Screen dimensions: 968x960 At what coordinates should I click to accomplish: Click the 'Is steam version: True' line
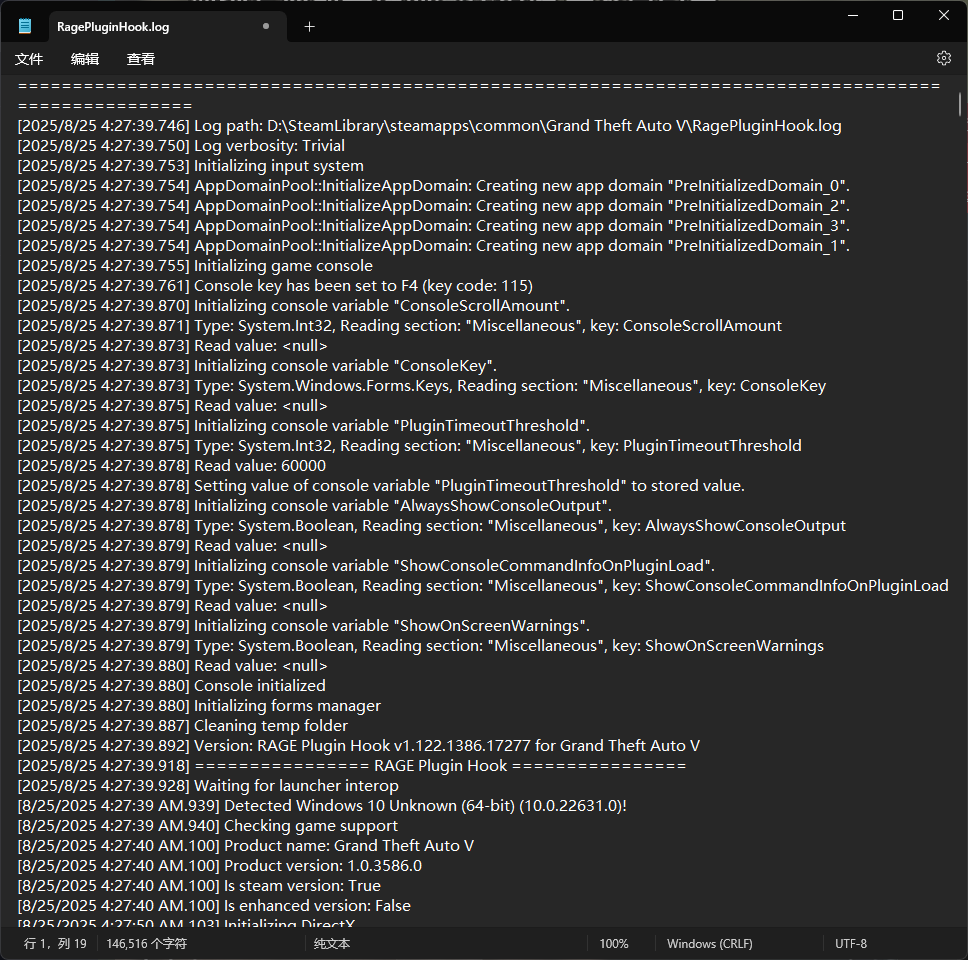click(x=199, y=886)
